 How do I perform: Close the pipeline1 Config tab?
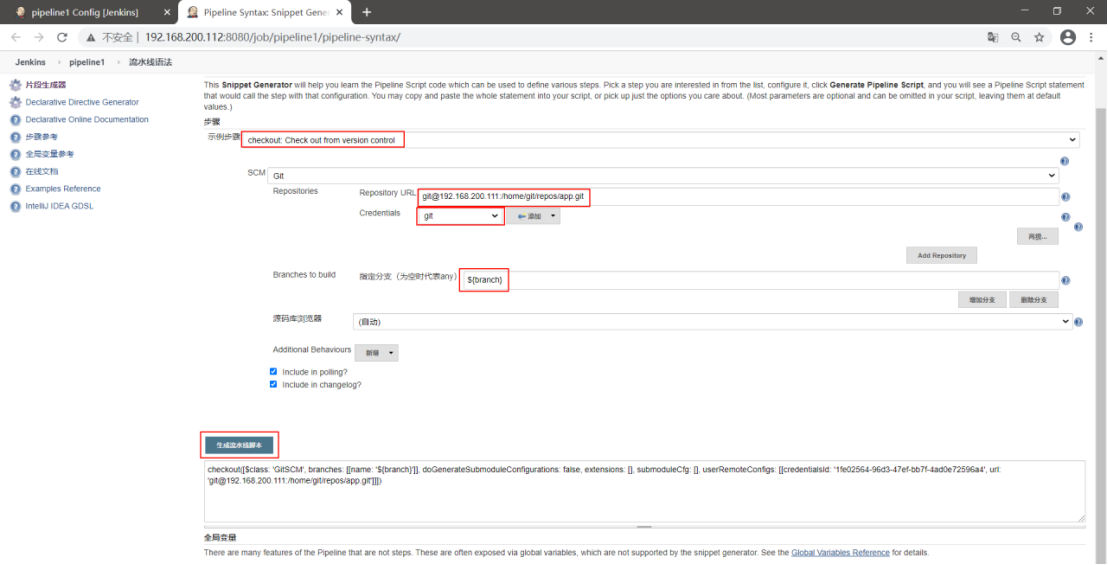click(x=167, y=13)
